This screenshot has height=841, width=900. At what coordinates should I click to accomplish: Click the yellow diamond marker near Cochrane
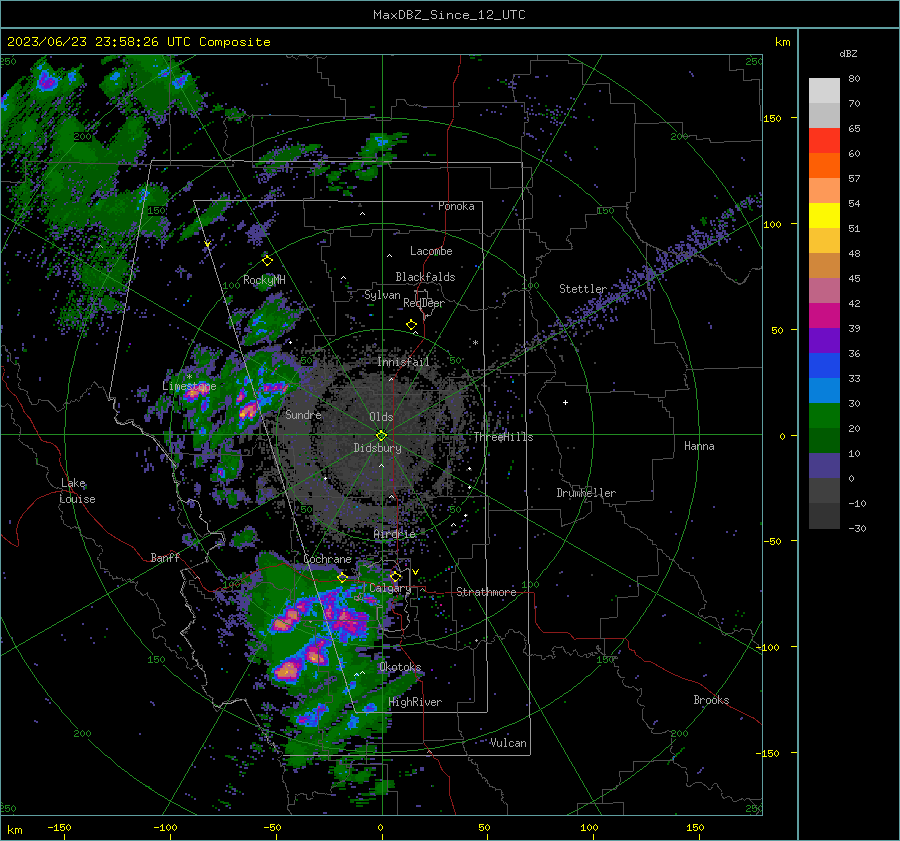(343, 577)
